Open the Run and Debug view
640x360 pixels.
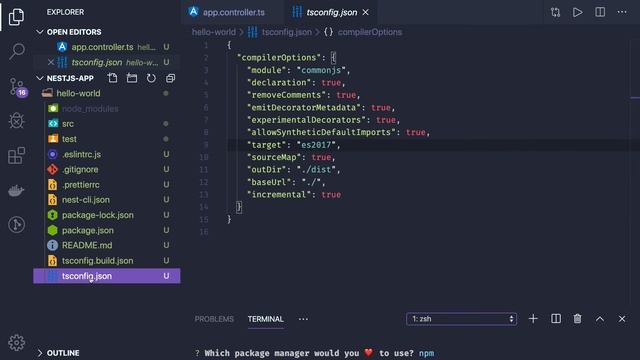[x=16, y=121]
